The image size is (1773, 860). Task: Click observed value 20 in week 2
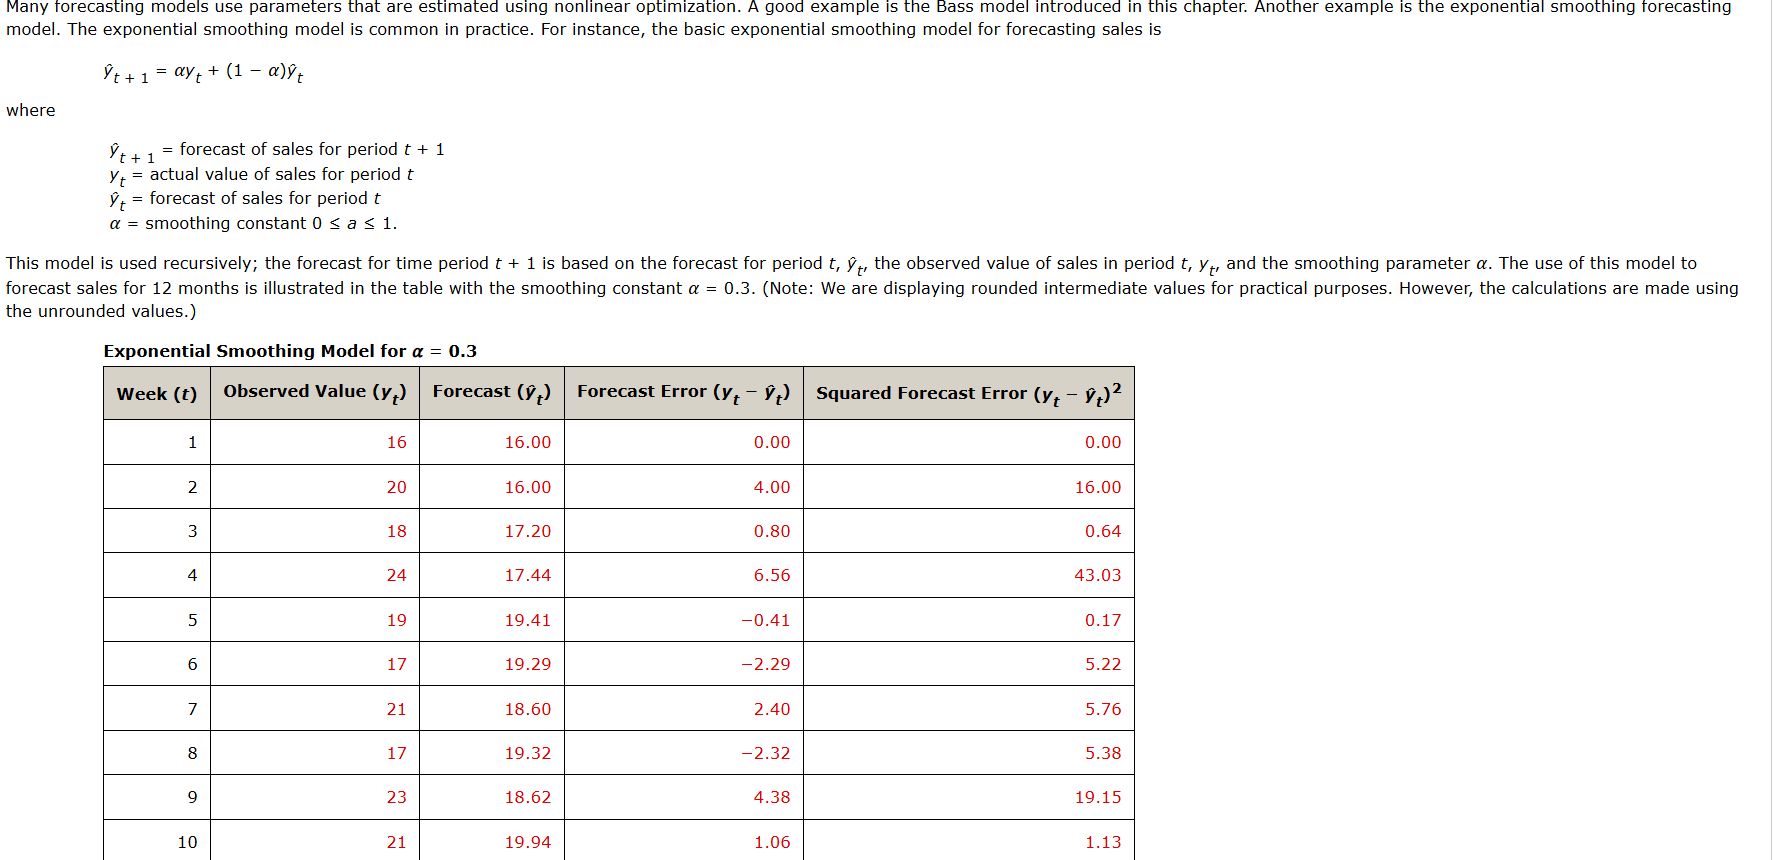coord(397,487)
